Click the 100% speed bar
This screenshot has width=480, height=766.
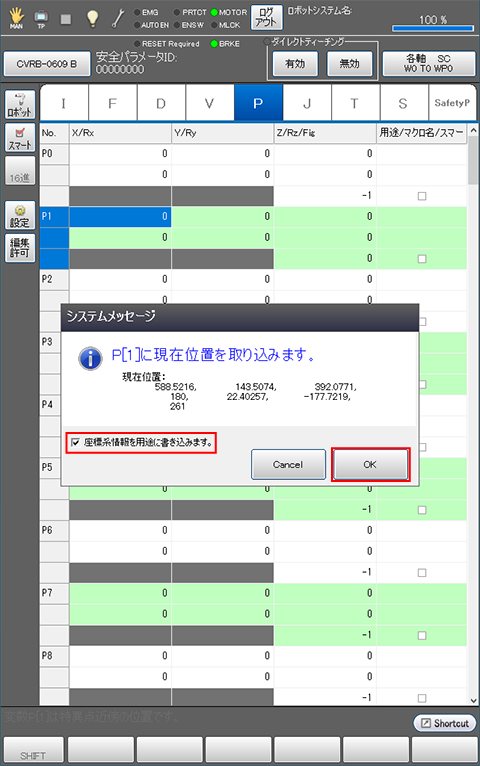click(433, 28)
